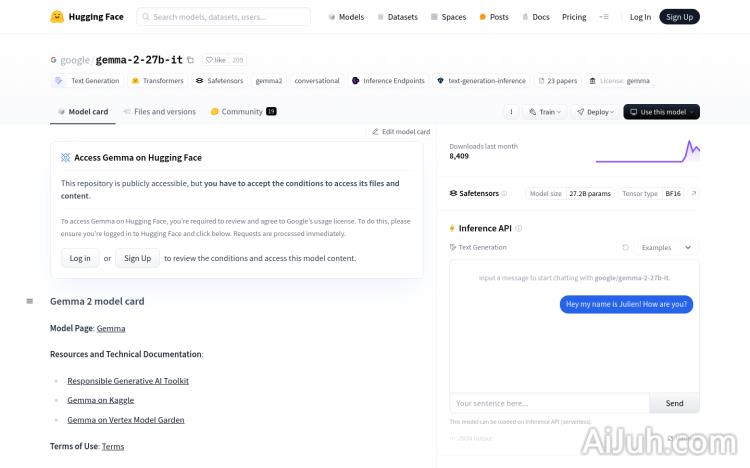Viewport: 750px width, 468px height.
Task: Expand the Train dropdown
Action: pos(545,112)
